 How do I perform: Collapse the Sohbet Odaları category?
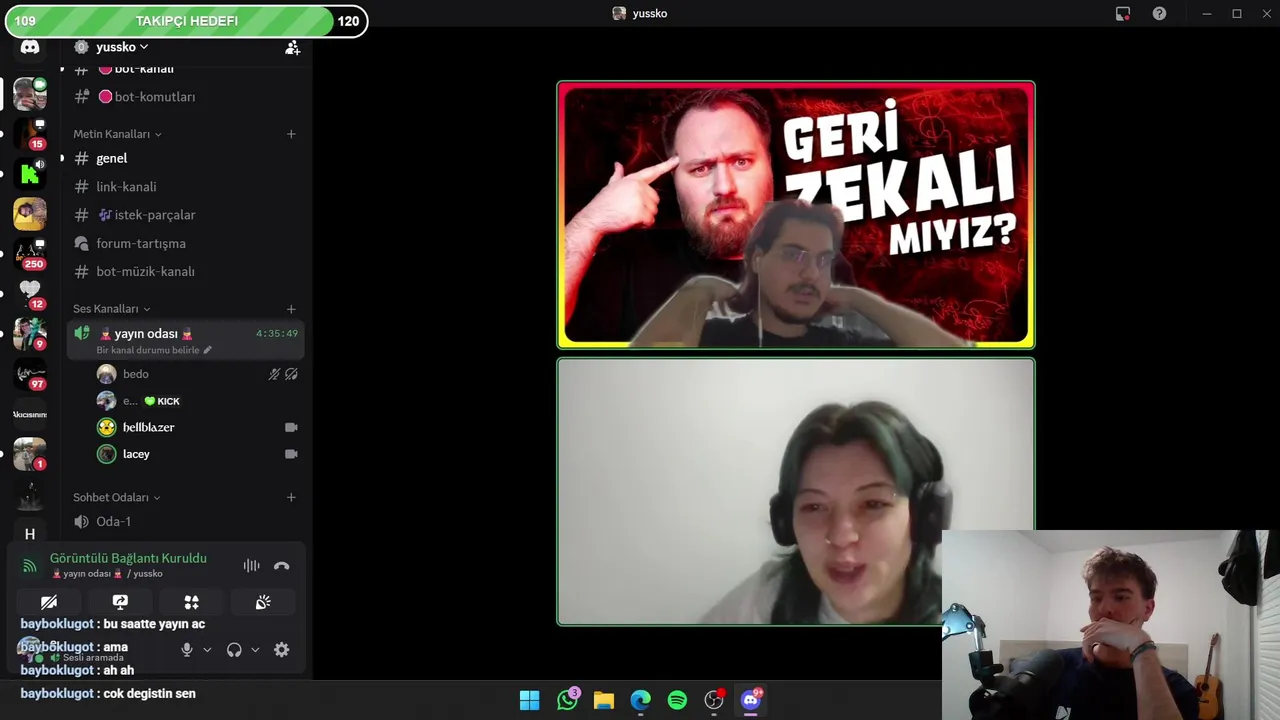(117, 497)
